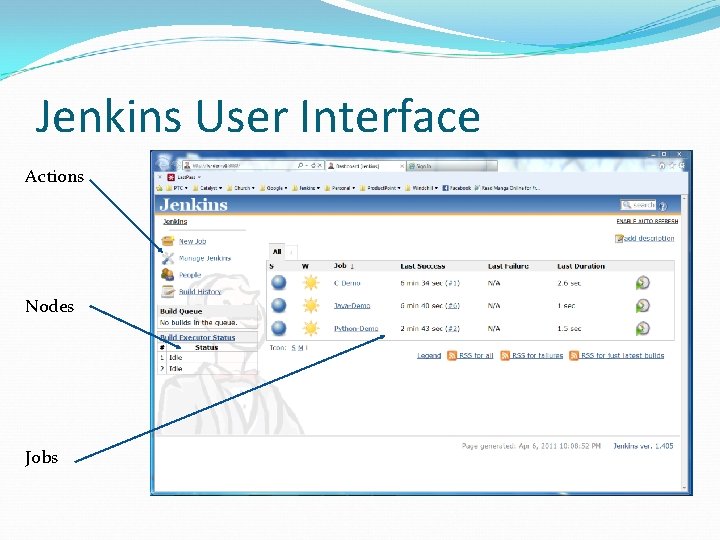Open the Jenkins bookmarks folder dropdown
This screenshot has height=540, width=720.
[x=306, y=188]
